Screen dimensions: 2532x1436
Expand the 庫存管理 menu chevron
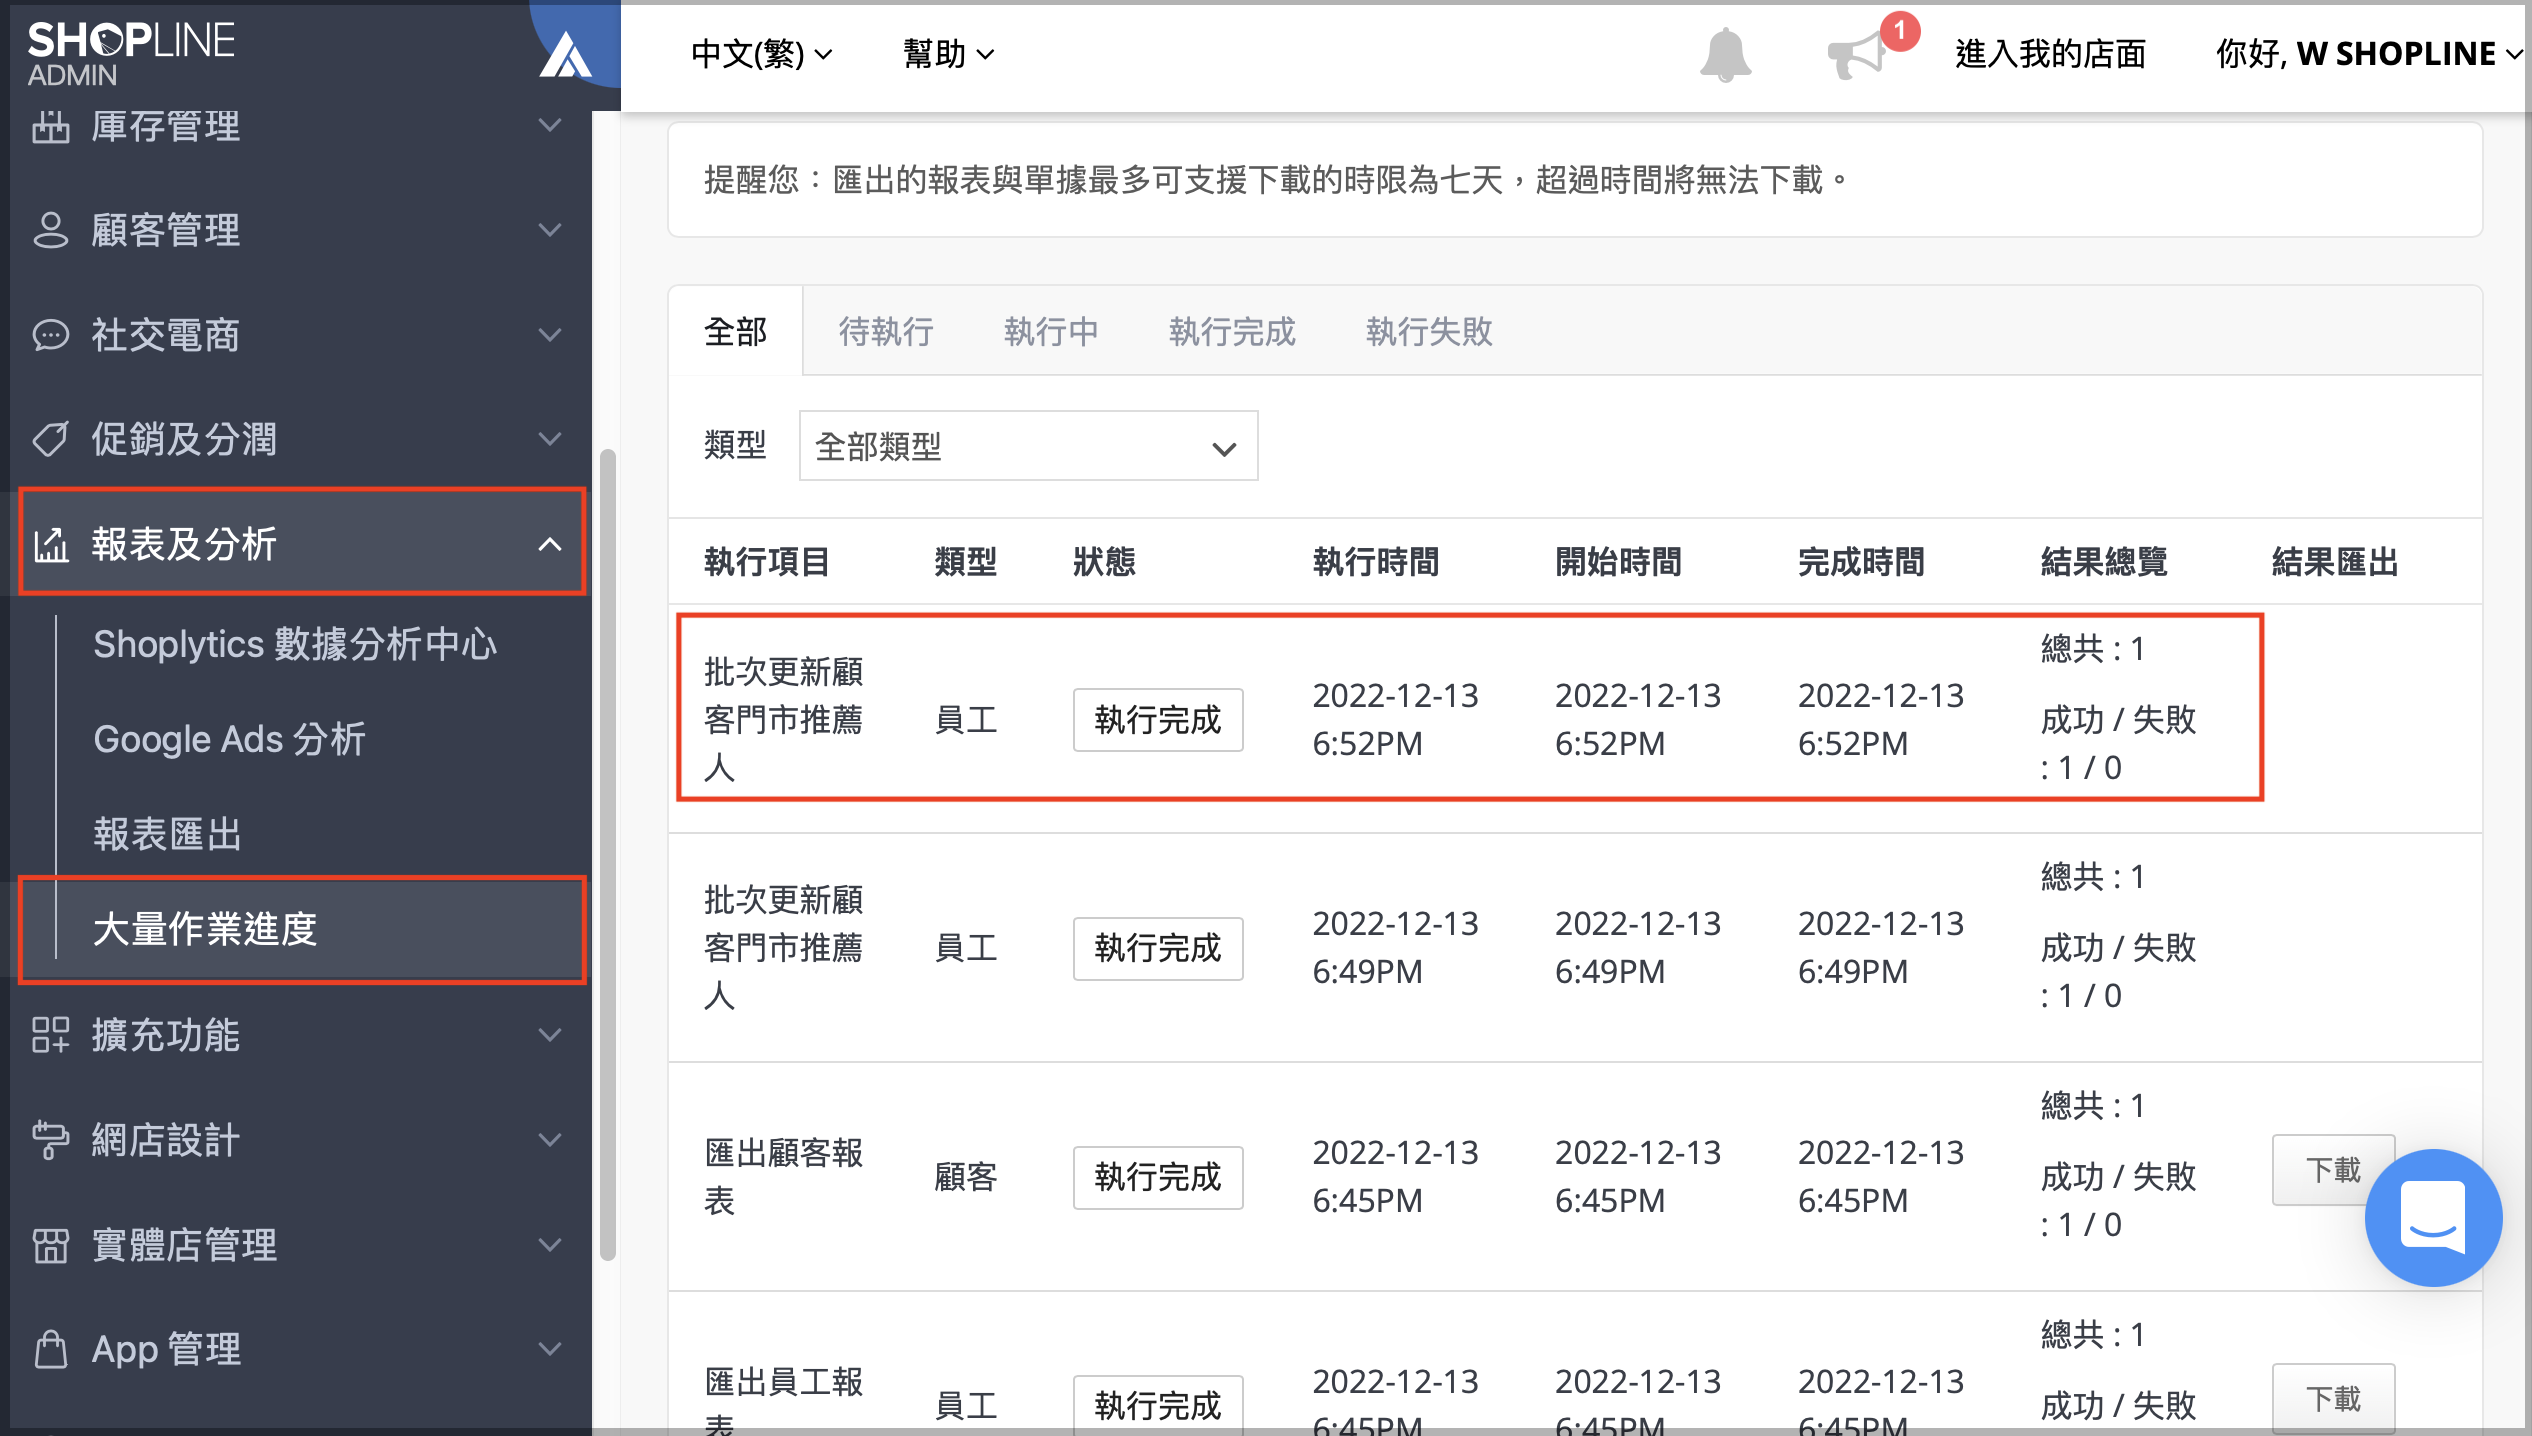coord(550,126)
